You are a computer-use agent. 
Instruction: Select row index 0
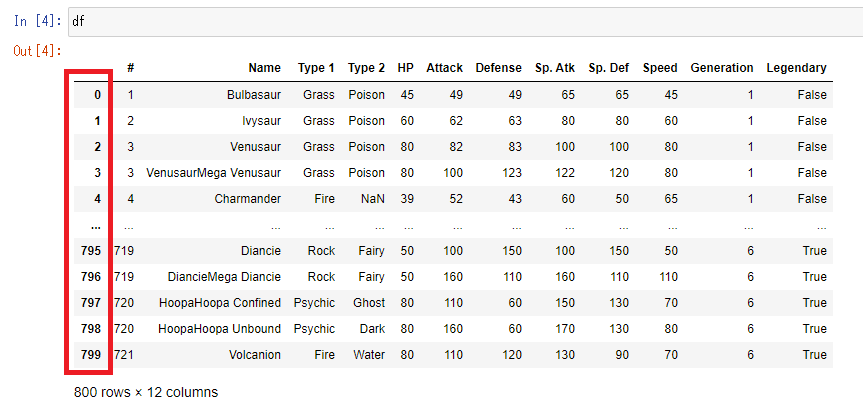[x=97, y=95]
